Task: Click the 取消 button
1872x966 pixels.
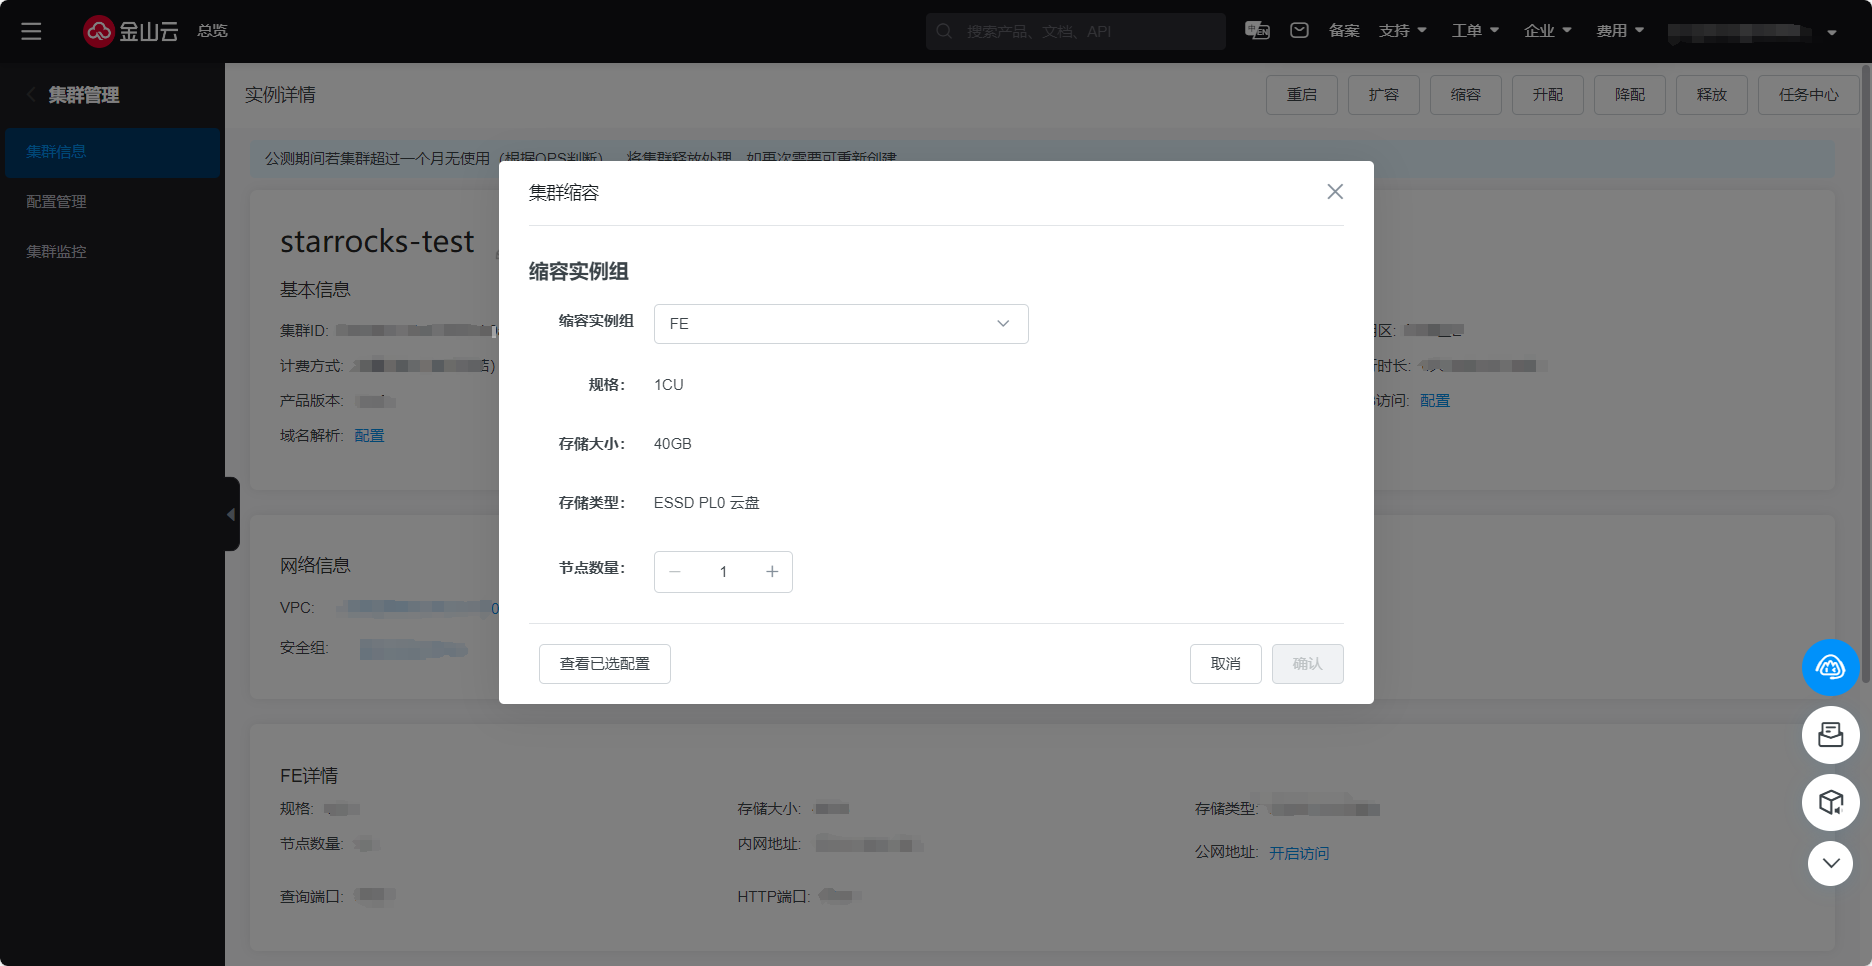Action: click(x=1225, y=664)
